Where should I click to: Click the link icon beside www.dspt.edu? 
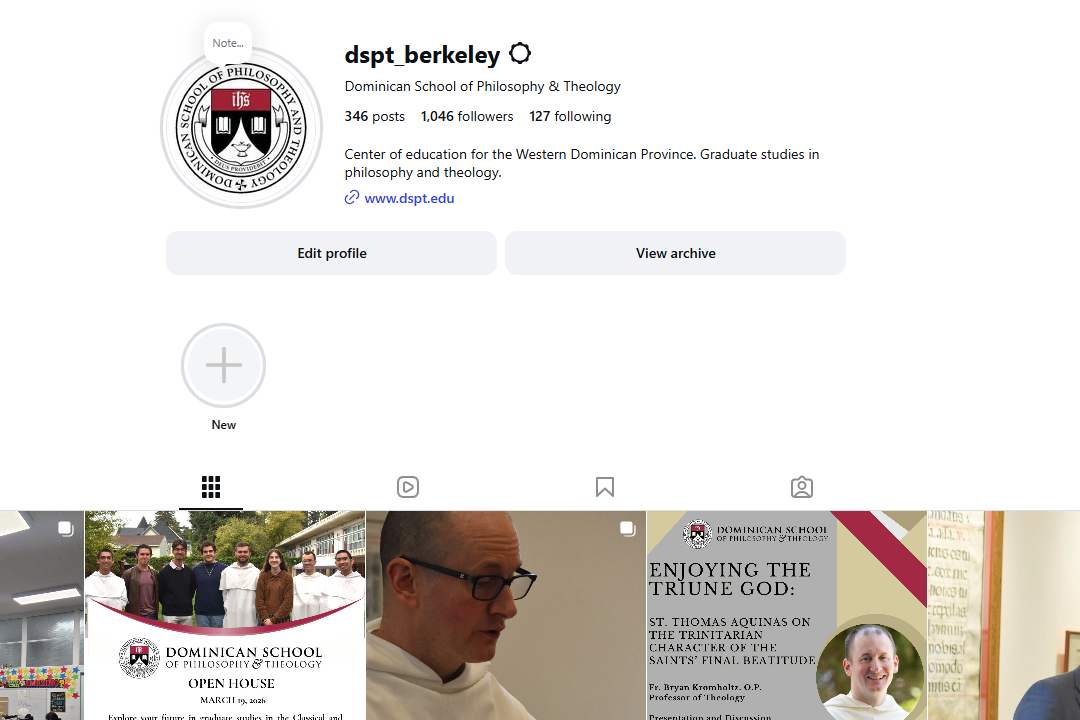pyautogui.click(x=351, y=198)
